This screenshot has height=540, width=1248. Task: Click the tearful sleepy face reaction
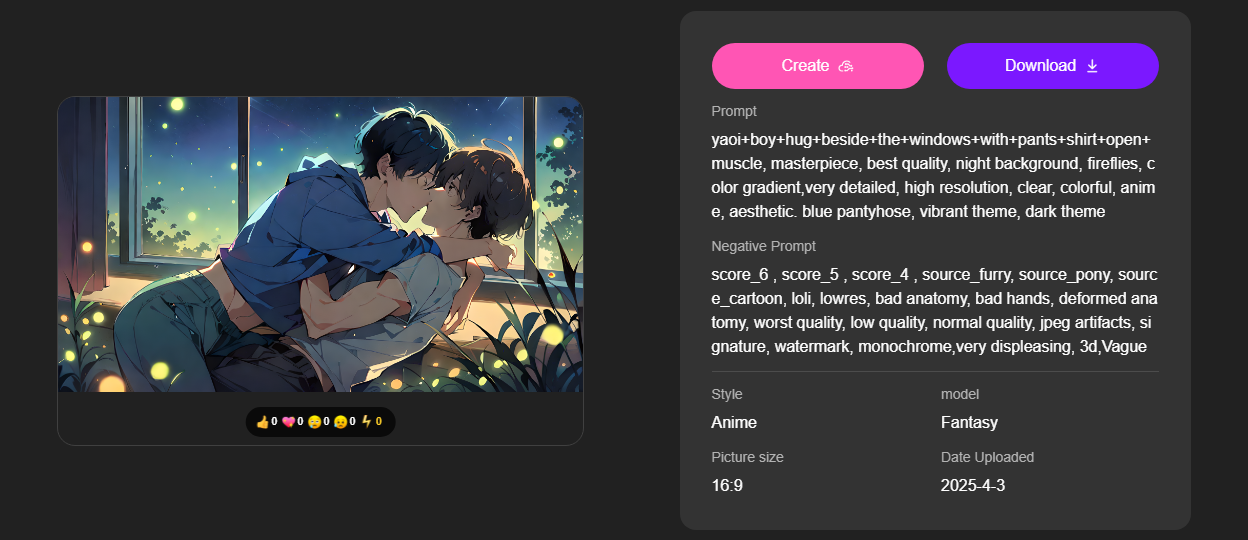pyautogui.click(x=314, y=422)
